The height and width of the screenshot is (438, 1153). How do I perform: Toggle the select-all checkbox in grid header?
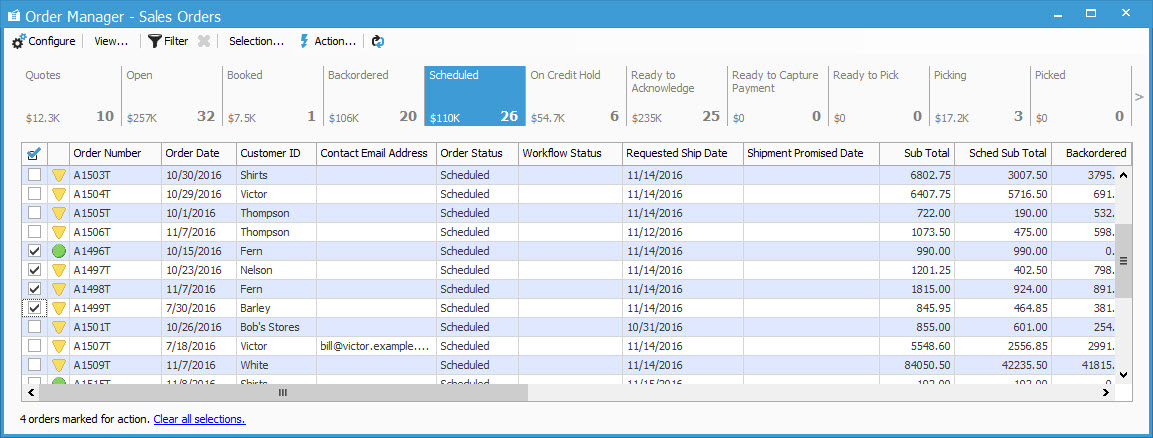click(34, 154)
